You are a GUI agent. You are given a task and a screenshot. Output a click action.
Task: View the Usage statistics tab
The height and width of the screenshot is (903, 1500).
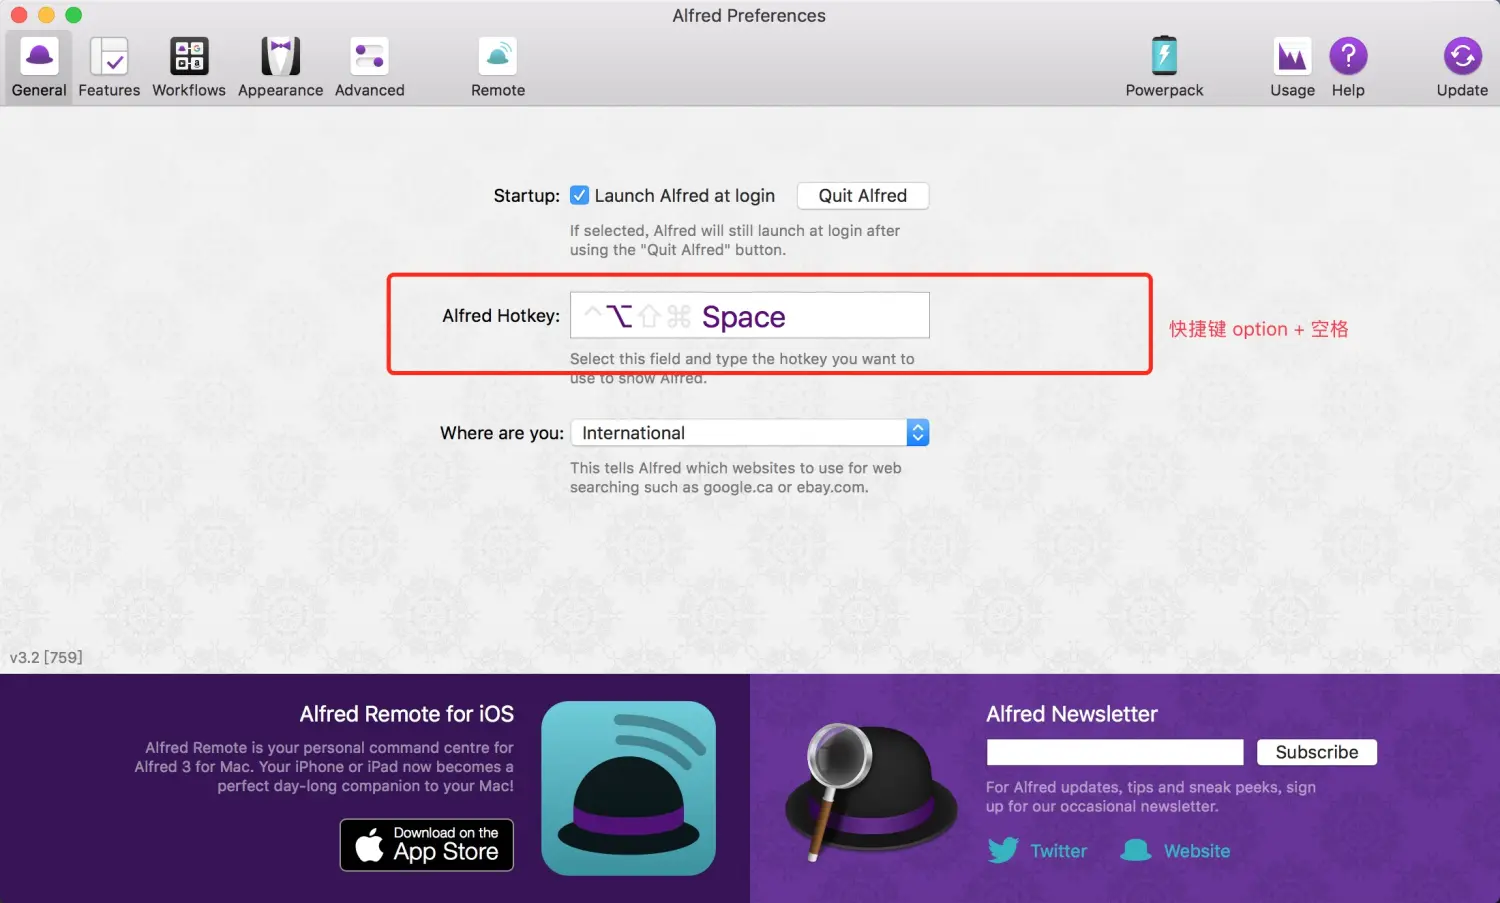[1292, 68]
